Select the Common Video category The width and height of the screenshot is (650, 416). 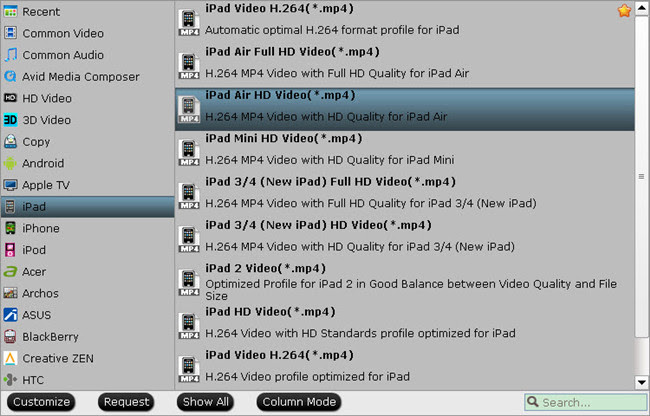(87, 33)
